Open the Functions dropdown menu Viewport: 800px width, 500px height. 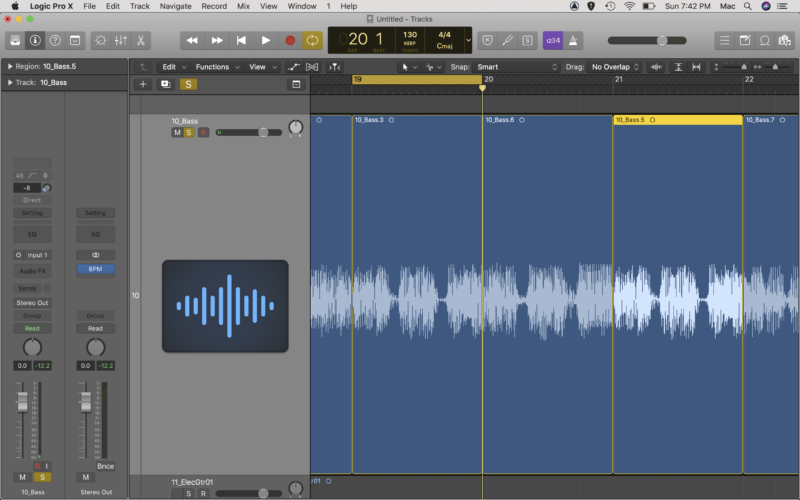(217, 67)
